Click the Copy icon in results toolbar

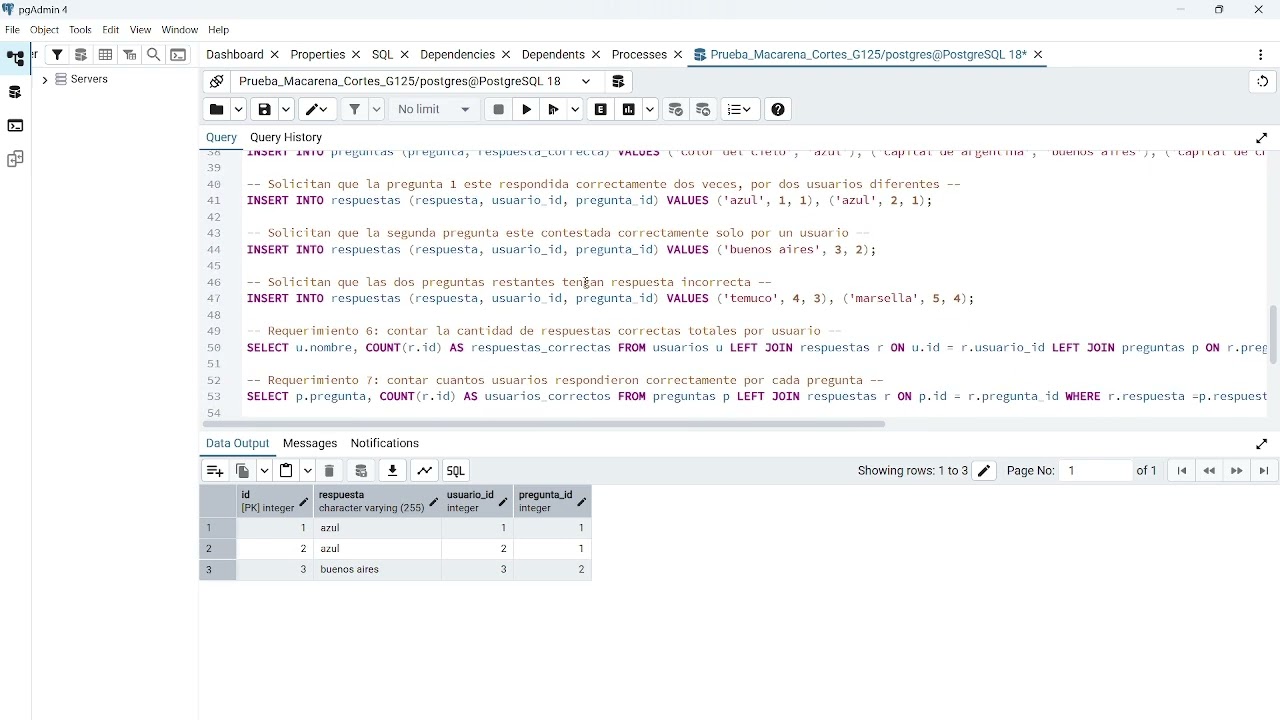pyautogui.click(x=243, y=471)
